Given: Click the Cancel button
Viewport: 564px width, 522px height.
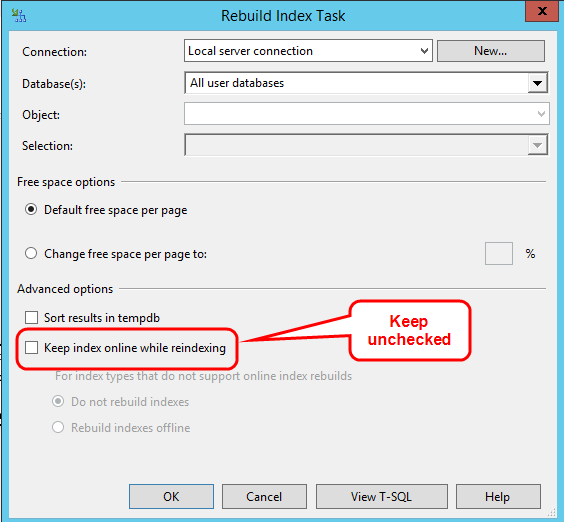Looking at the screenshot, I should coord(264,496).
